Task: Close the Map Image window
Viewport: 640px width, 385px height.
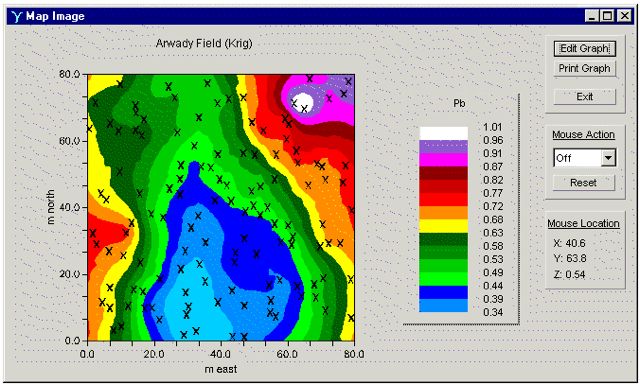Action: point(624,16)
